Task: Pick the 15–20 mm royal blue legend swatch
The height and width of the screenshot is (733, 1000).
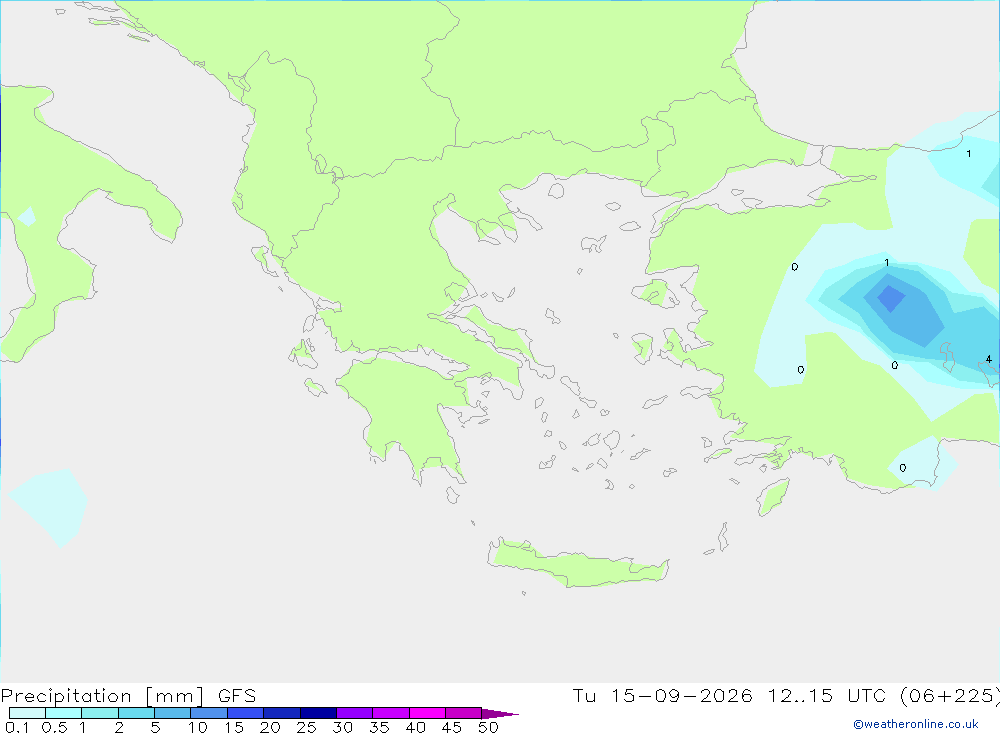Action: pos(245,713)
